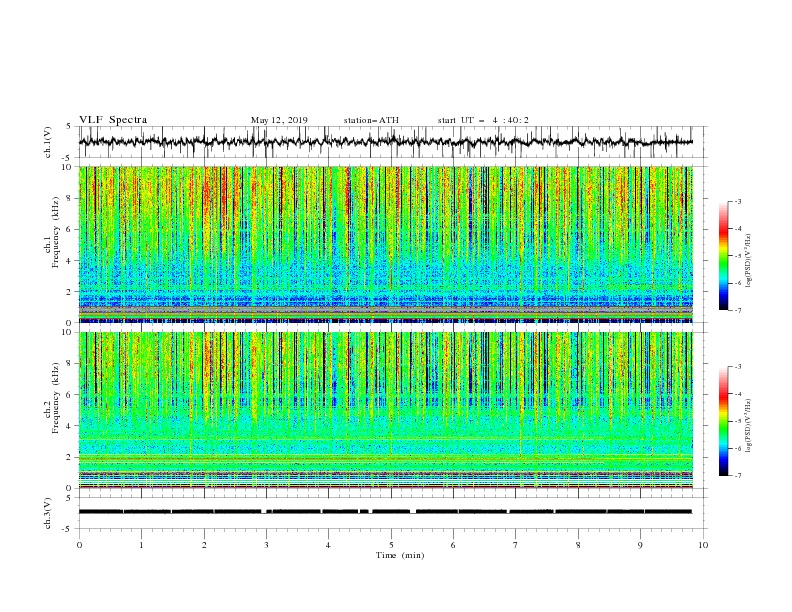Click the "1" tick on the Time axis

(x=141, y=545)
